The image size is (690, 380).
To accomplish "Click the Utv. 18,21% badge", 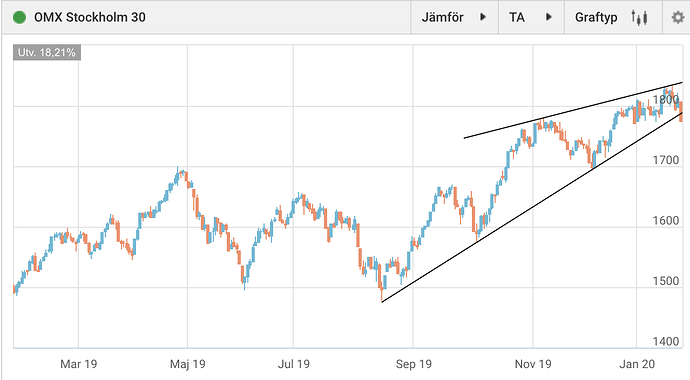I will coord(47,53).
